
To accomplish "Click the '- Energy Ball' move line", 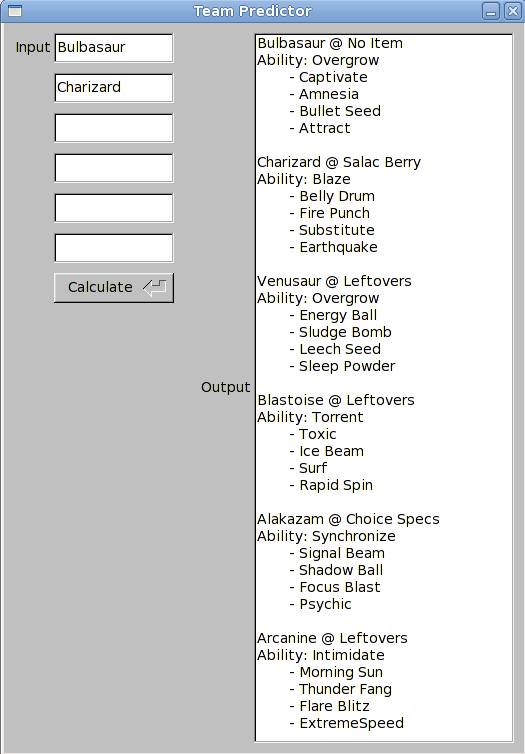I will point(333,315).
